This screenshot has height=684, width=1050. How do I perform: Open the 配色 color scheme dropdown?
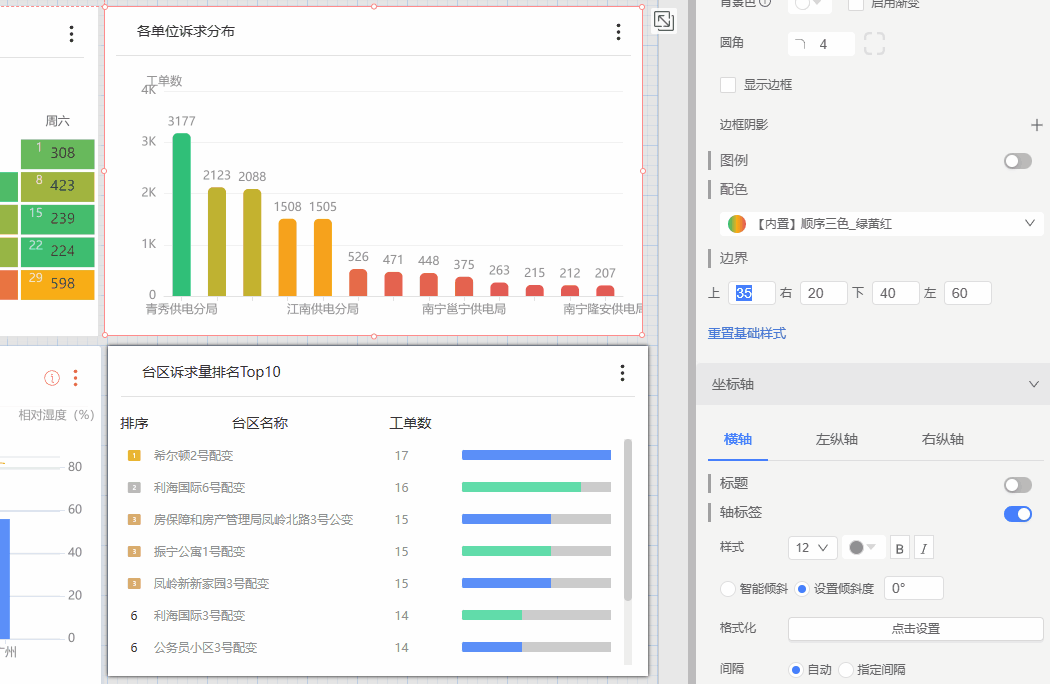(x=882, y=224)
